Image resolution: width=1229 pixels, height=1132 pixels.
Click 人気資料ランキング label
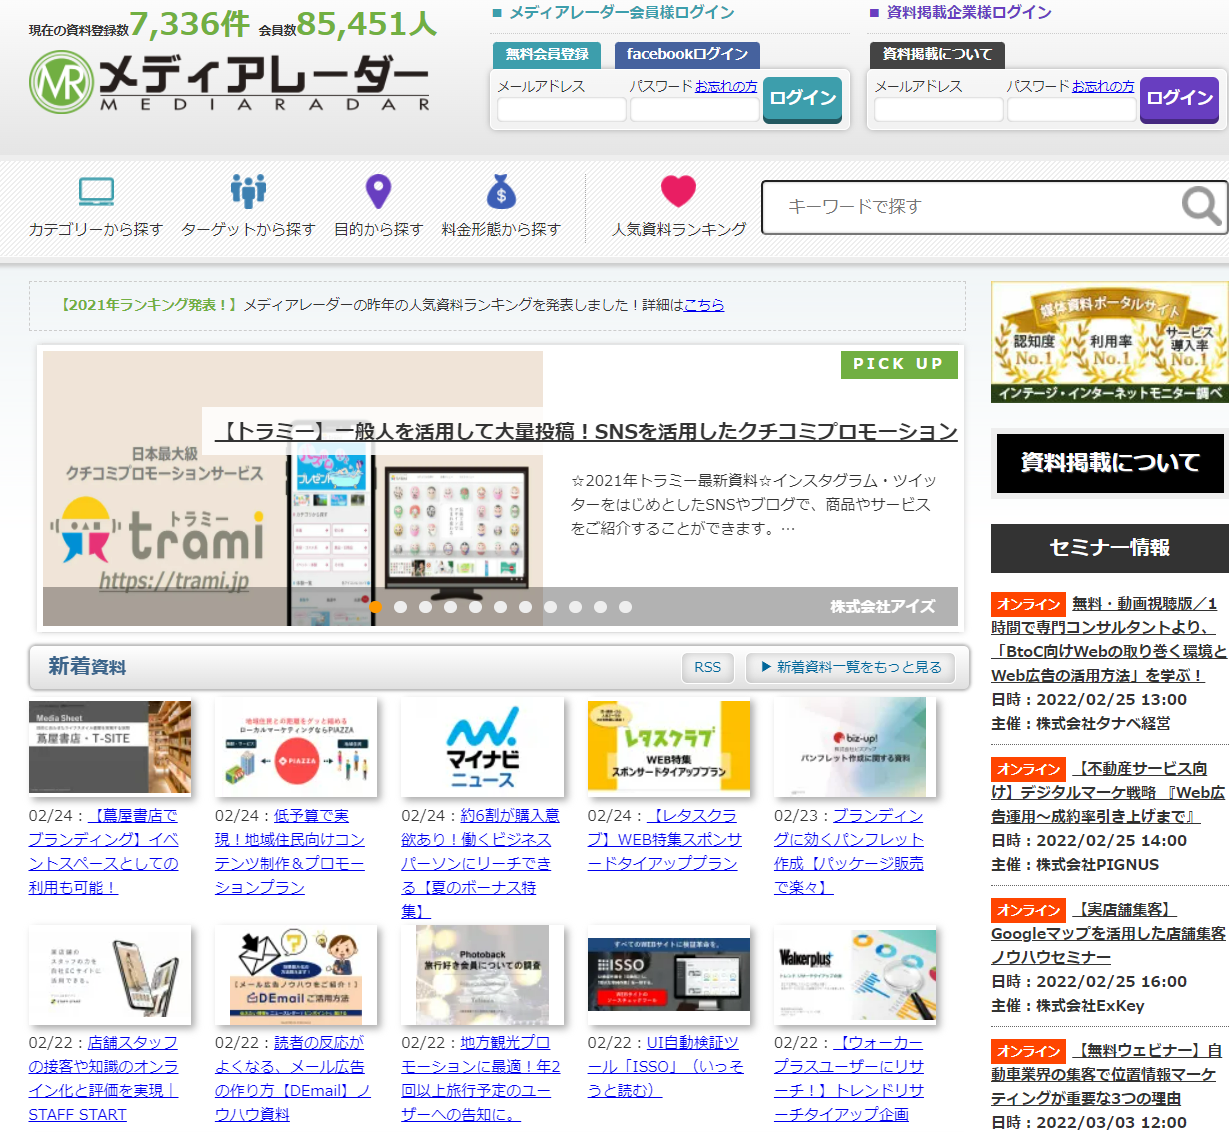coord(679,229)
